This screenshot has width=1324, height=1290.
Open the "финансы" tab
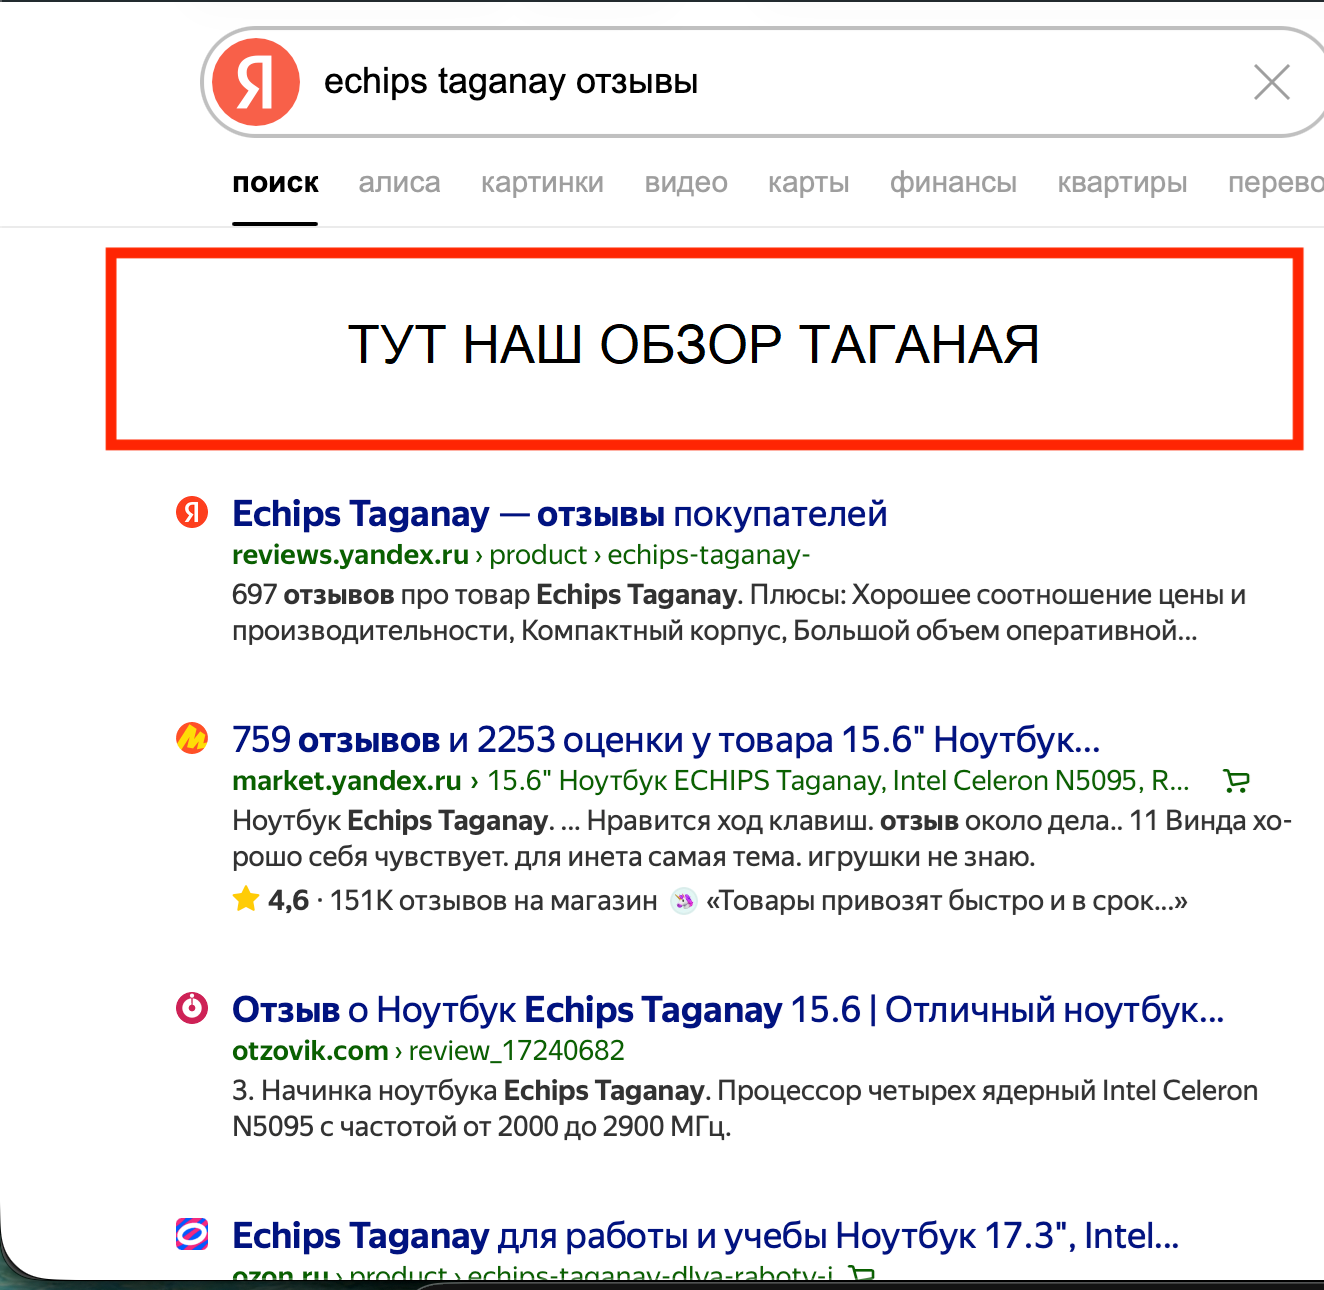point(953,183)
